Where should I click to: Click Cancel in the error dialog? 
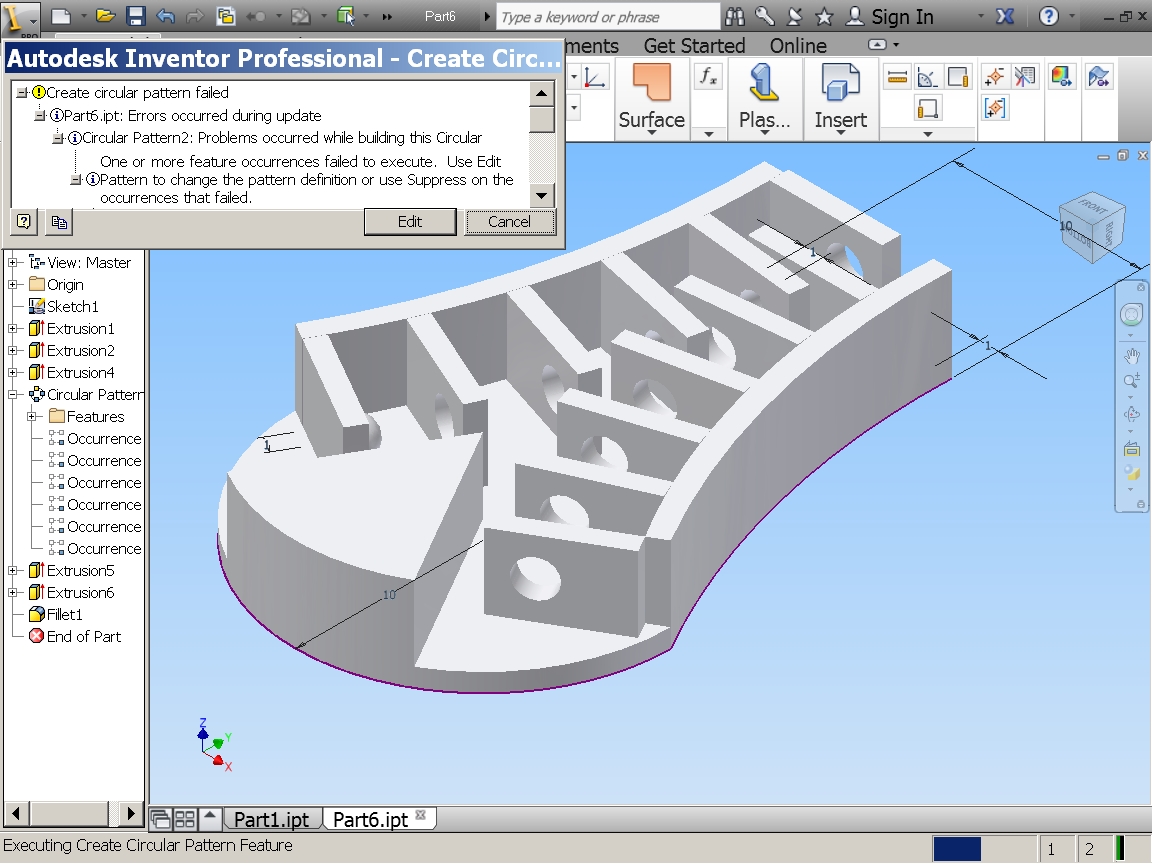[x=509, y=222]
